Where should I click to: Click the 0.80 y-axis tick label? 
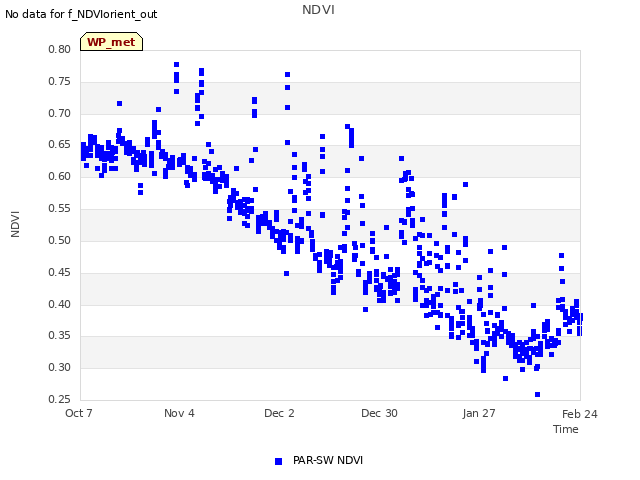click(x=60, y=49)
